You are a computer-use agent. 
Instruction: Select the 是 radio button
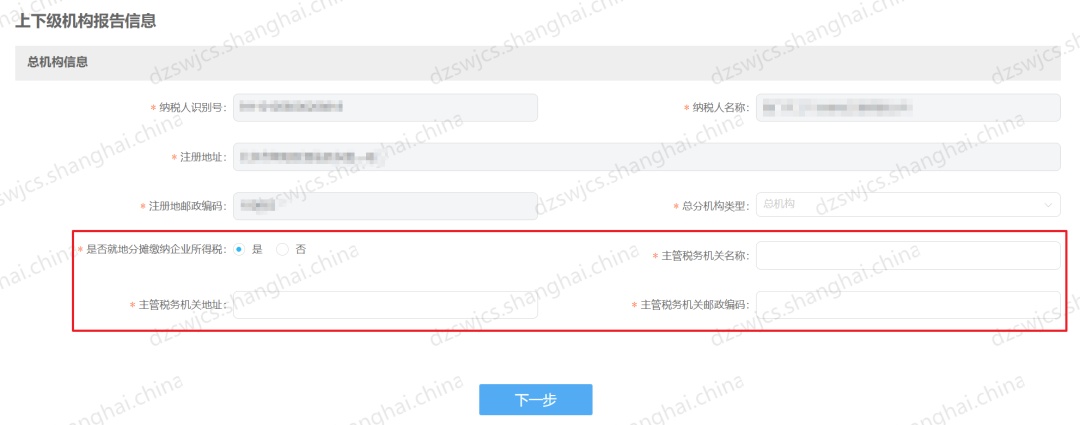[239, 250]
